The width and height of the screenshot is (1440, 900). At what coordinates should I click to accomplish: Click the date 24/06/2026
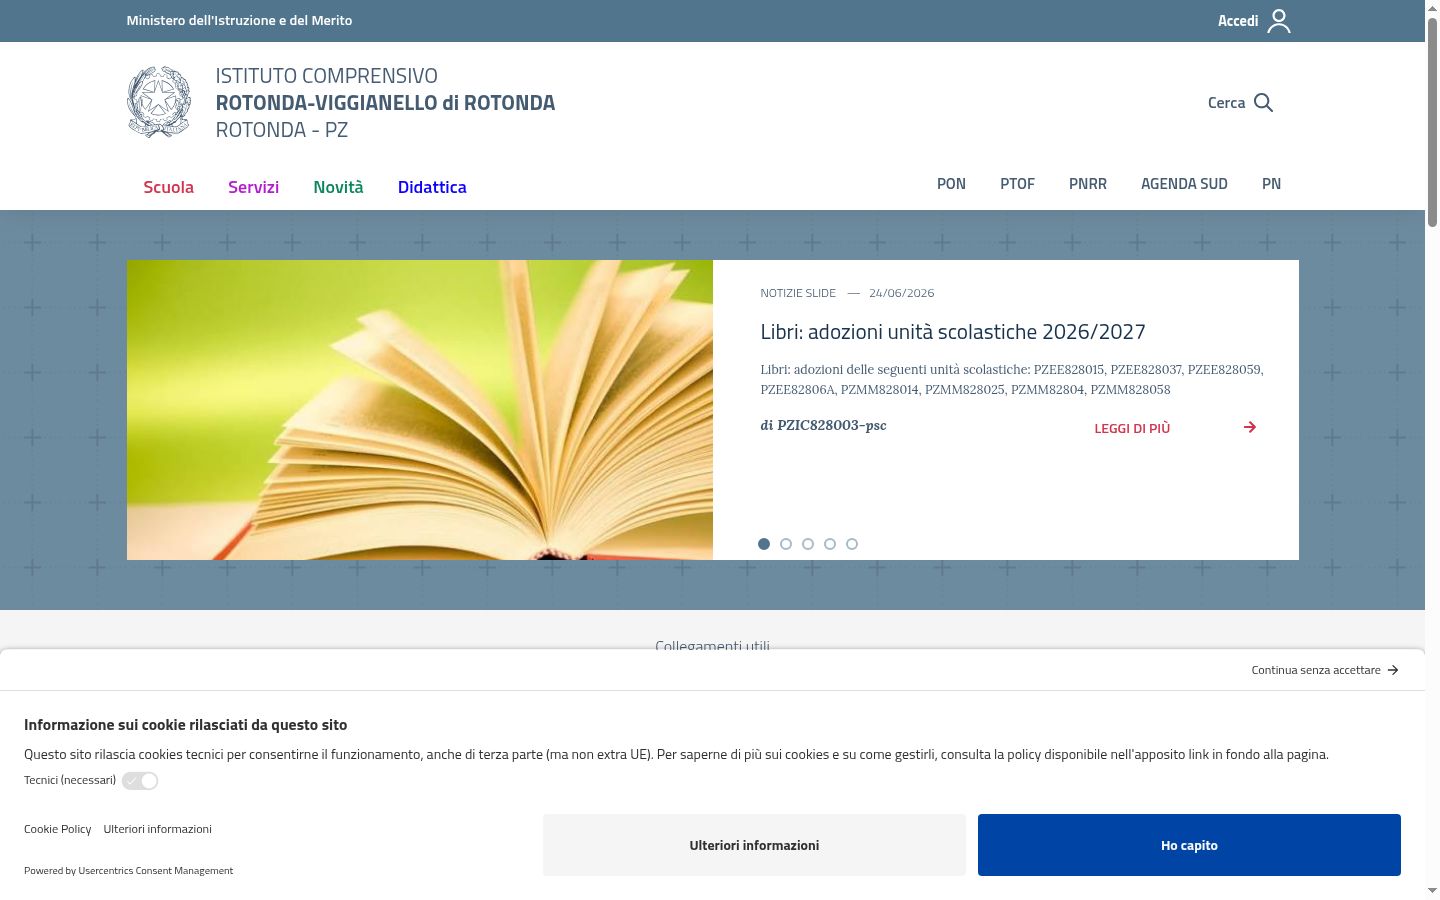pyautogui.click(x=902, y=293)
